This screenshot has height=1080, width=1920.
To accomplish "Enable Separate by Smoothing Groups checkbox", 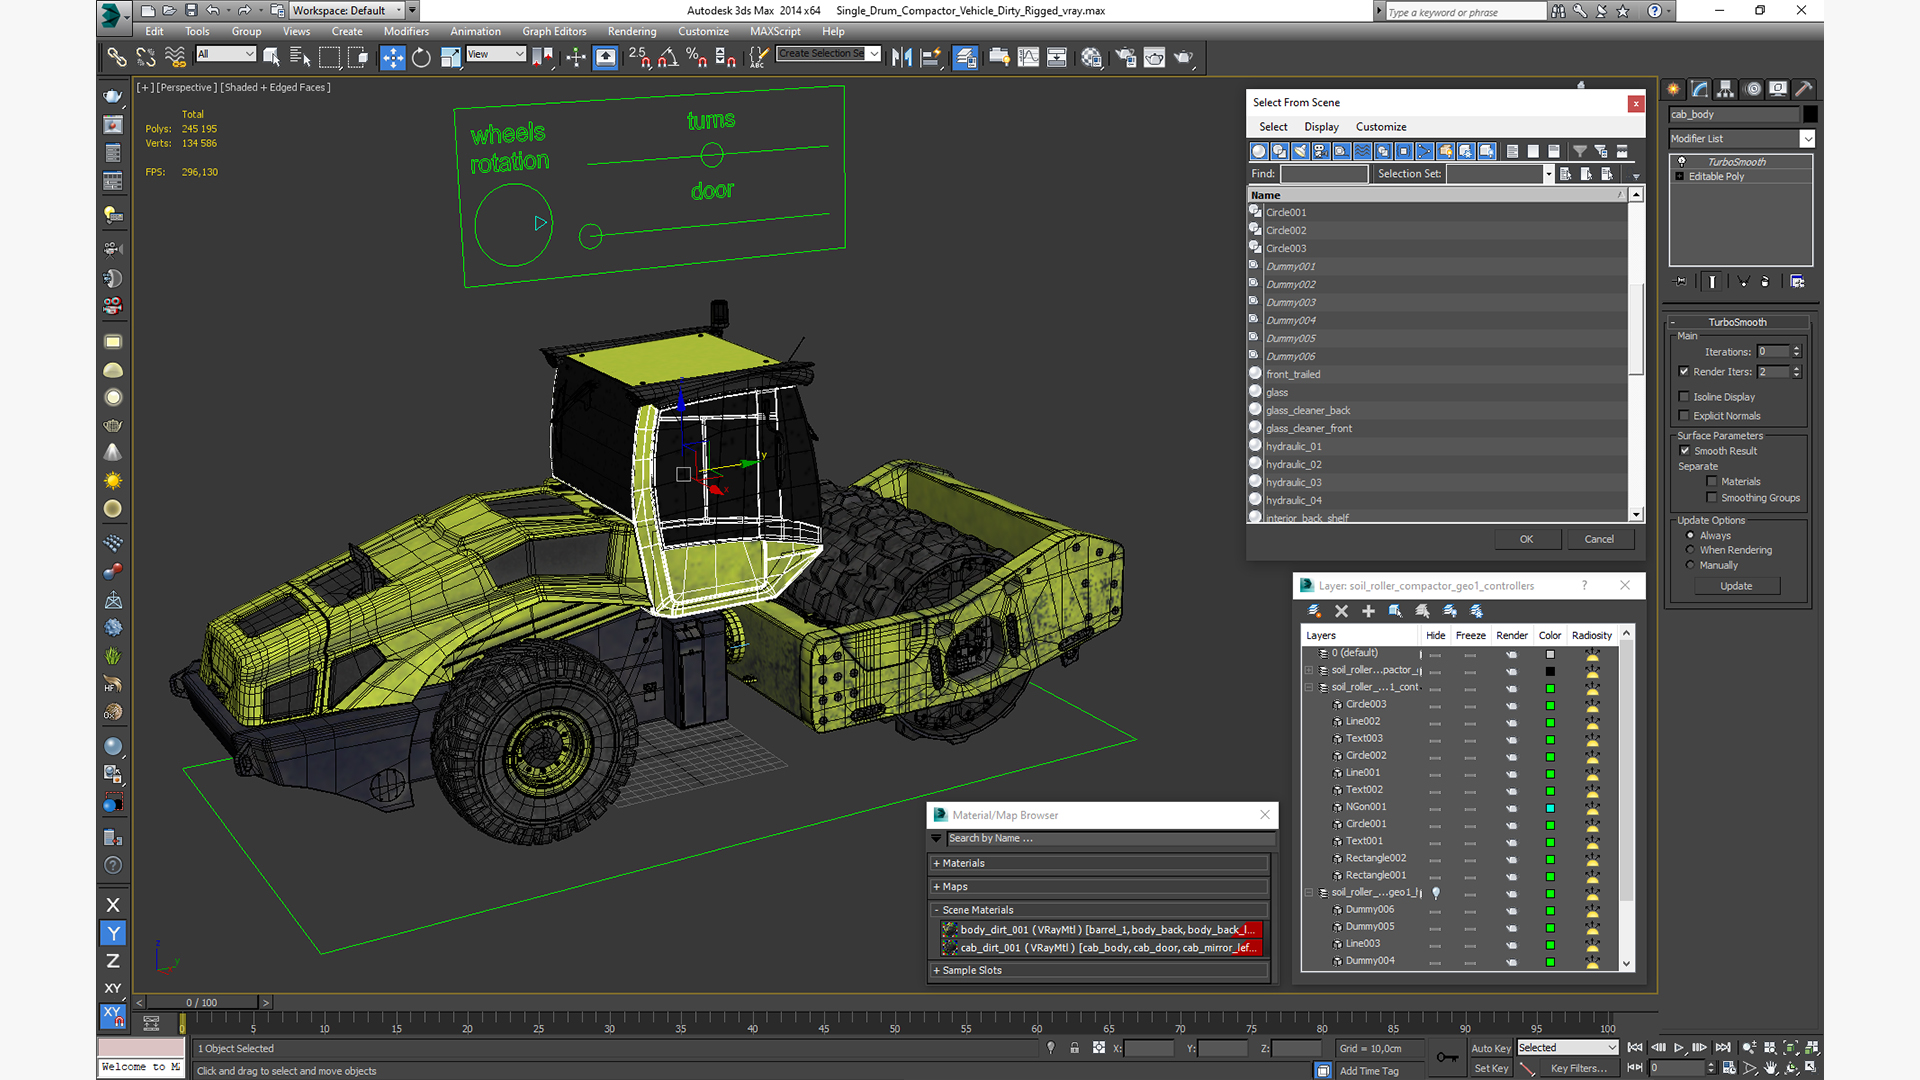I will [1712, 497].
